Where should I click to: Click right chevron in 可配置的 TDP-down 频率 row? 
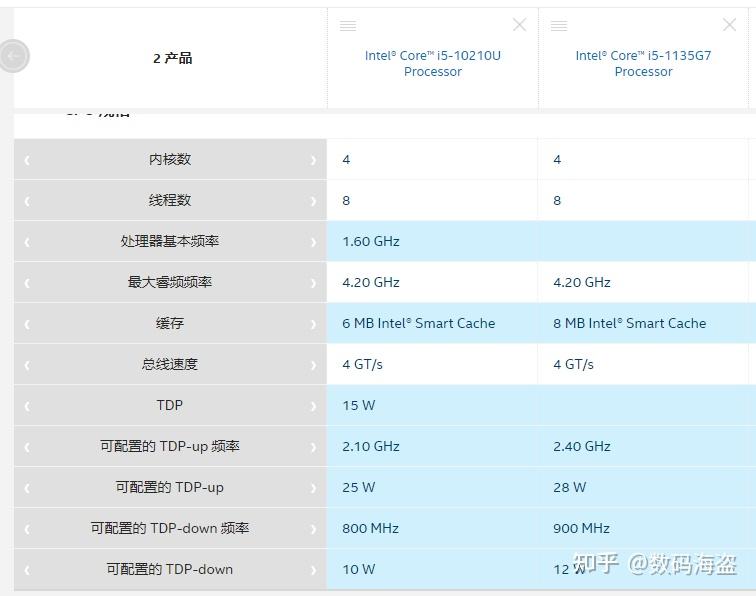coord(313,528)
